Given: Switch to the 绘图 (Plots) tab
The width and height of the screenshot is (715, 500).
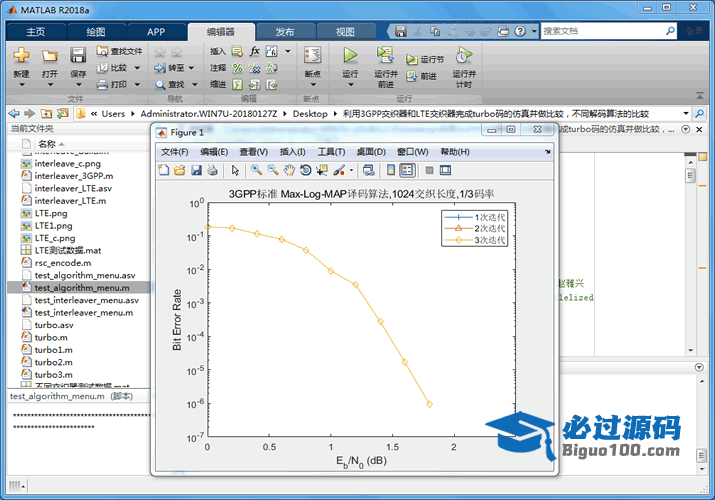Looking at the screenshot, I should point(96,32).
